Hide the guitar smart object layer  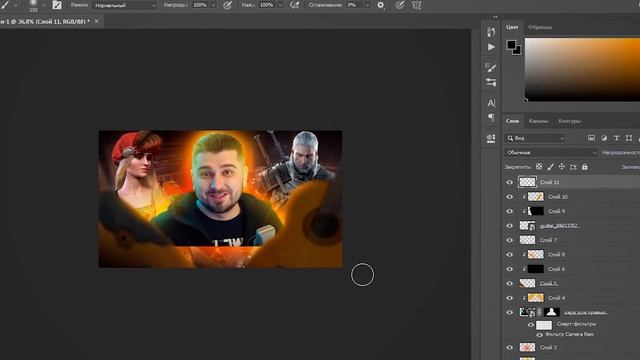[509, 226]
